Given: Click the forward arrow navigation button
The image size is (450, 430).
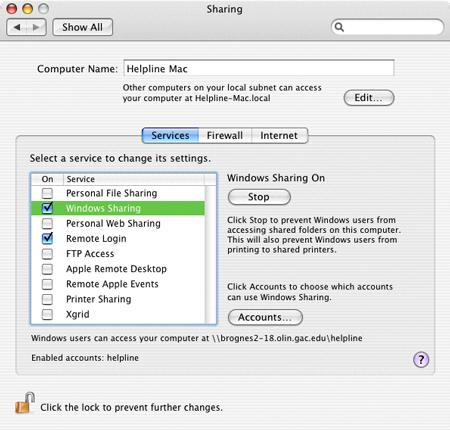Looking at the screenshot, I should pyautogui.click(x=36, y=27).
